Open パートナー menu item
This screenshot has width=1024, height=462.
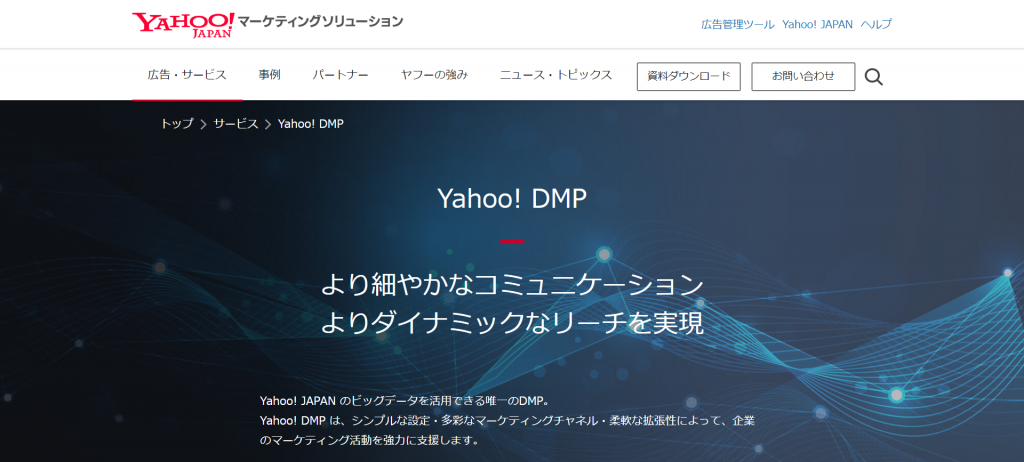(x=340, y=74)
